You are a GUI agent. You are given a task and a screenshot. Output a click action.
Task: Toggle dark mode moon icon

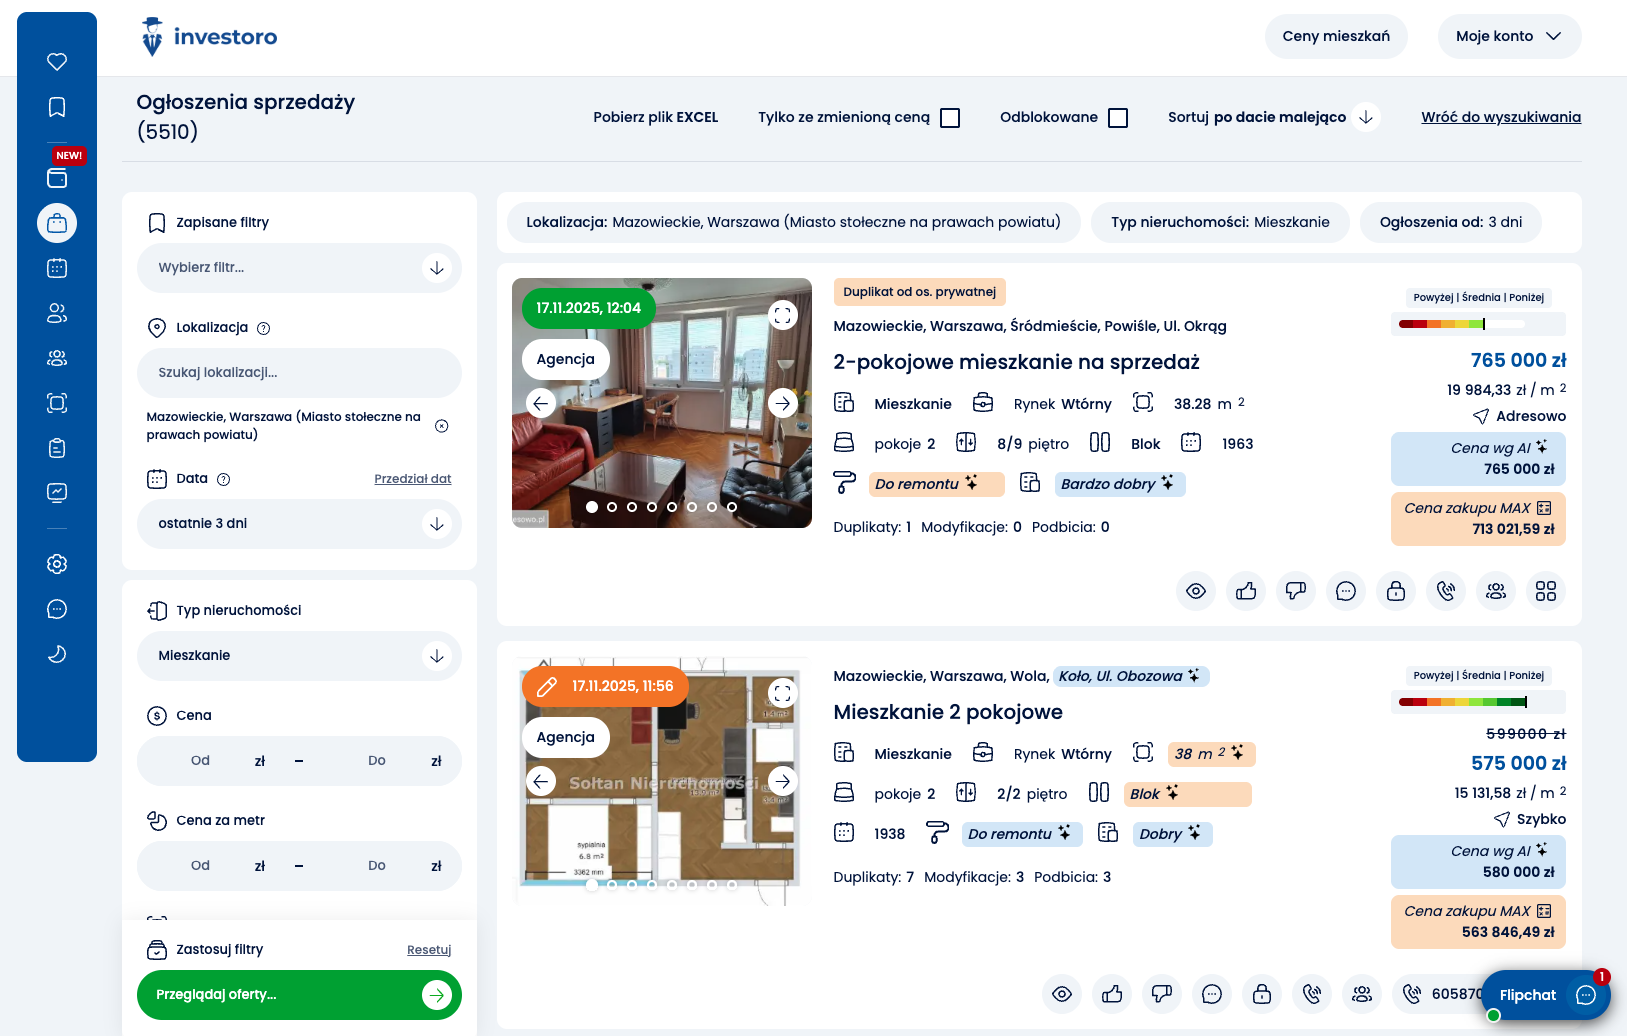[x=57, y=654]
